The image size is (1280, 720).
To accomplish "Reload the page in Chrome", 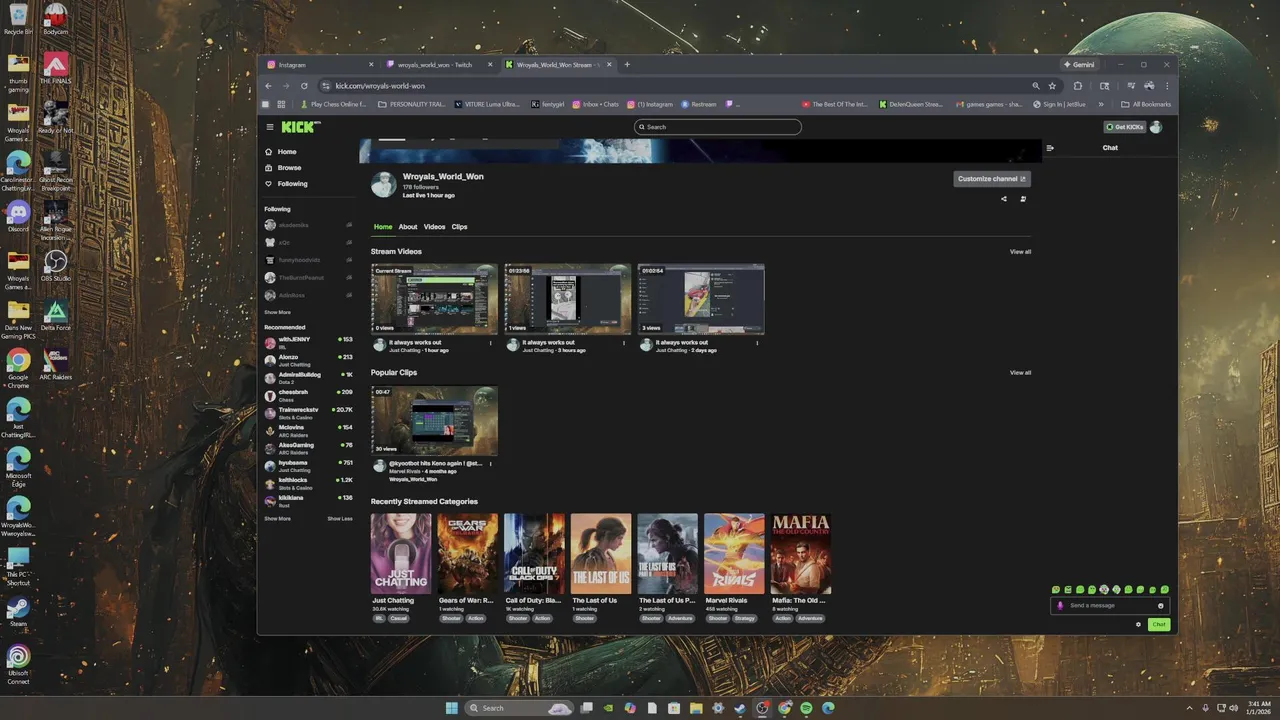I will (x=305, y=86).
